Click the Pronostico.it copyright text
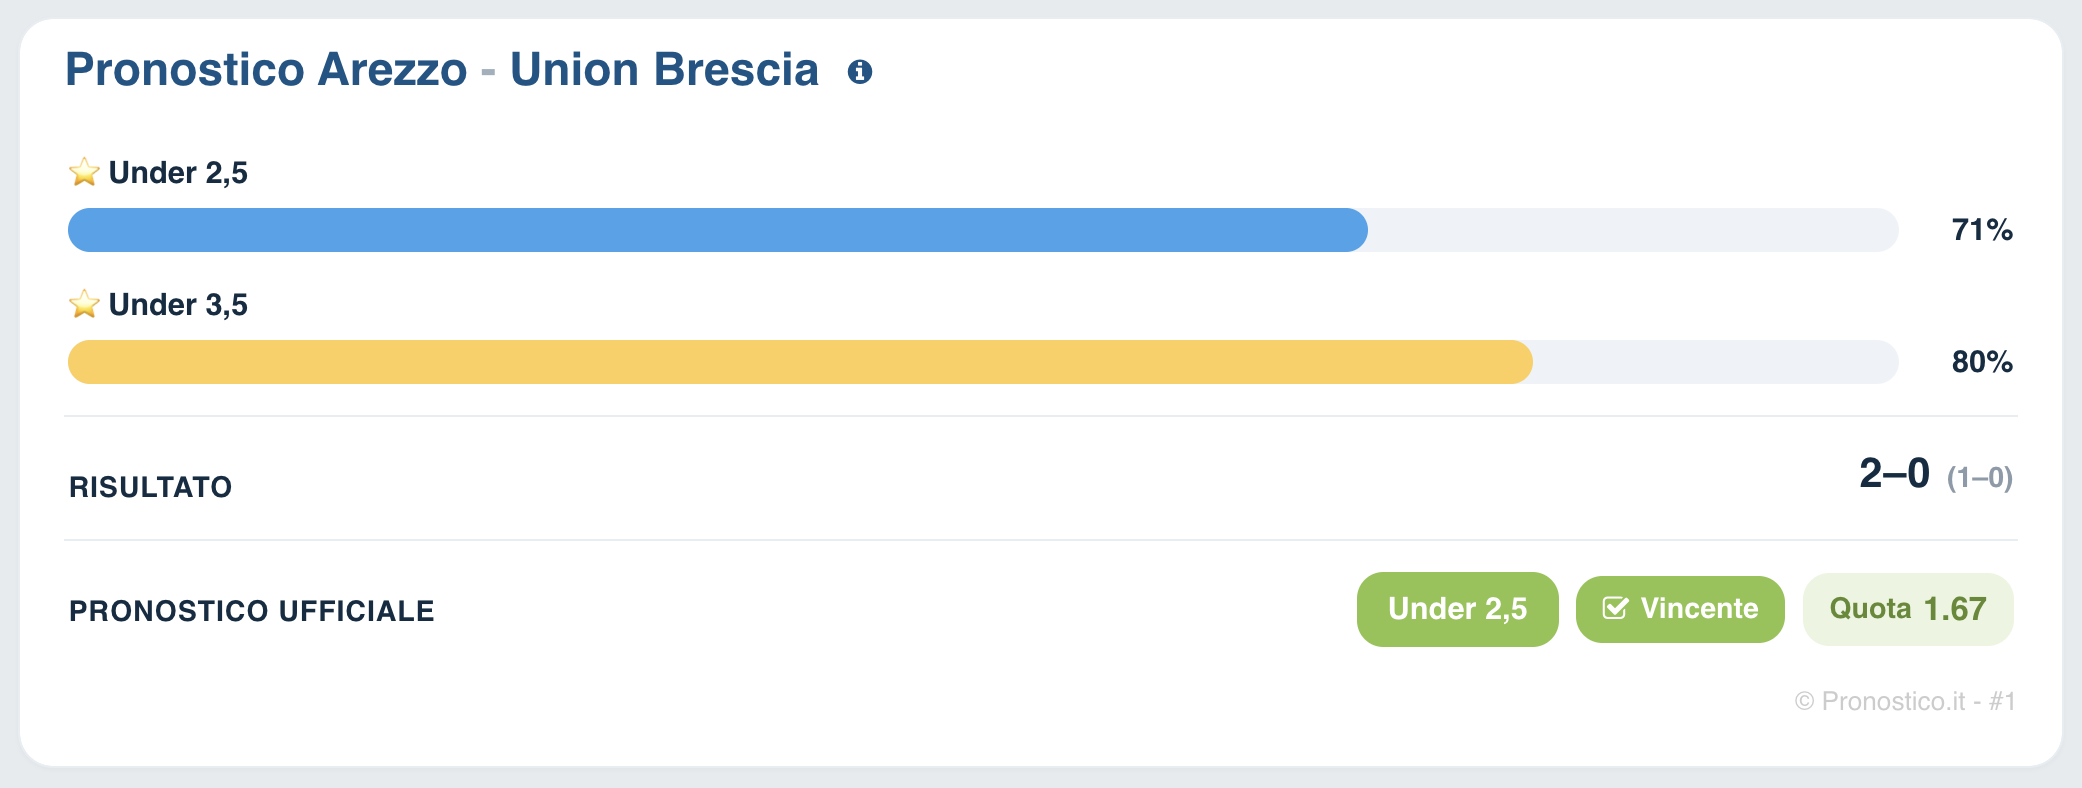Viewport: 2082px width, 788px height. [x=1905, y=701]
